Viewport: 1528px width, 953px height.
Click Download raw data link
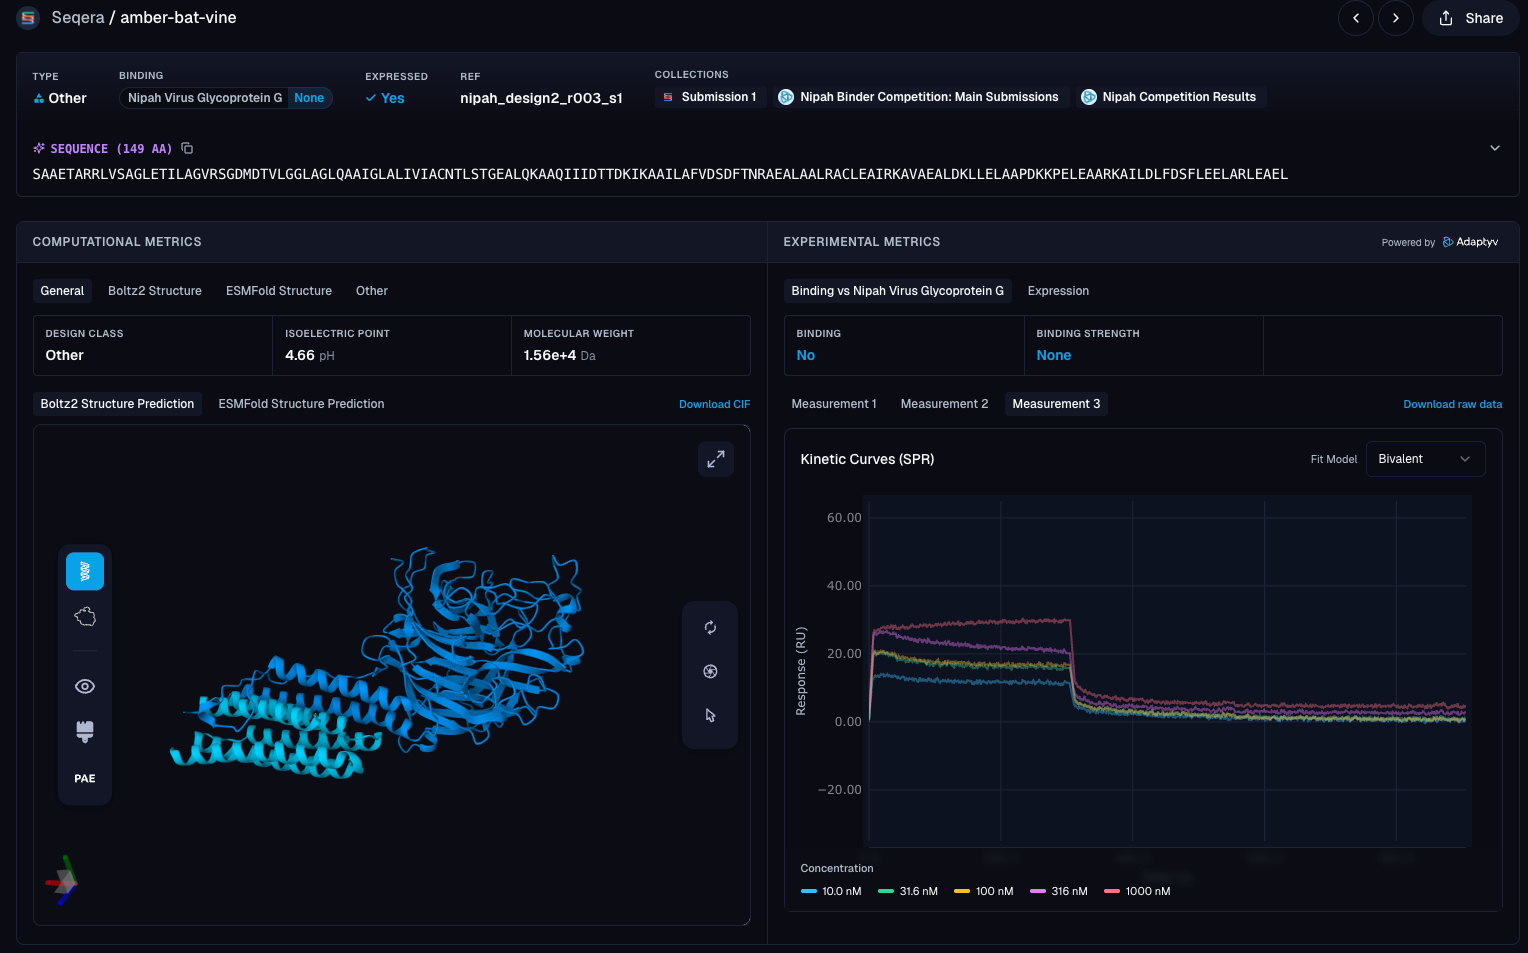coord(1452,404)
